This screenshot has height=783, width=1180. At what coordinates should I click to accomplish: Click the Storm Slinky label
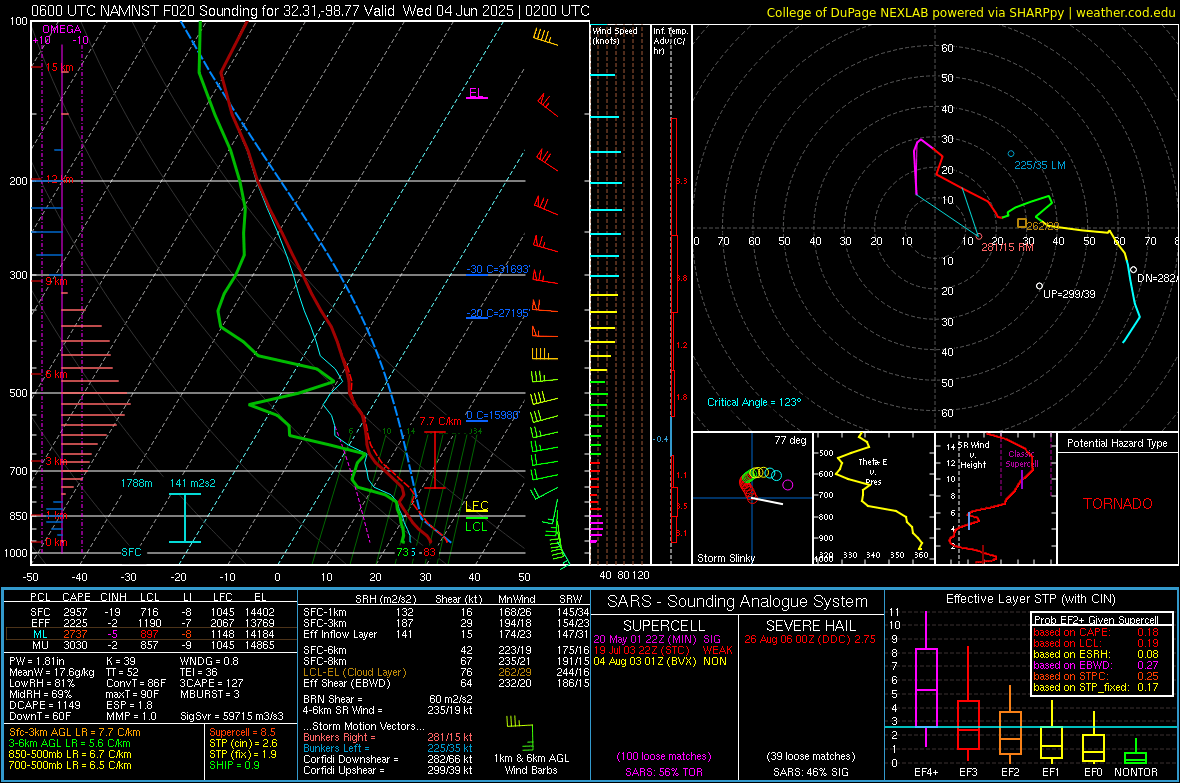[x=725, y=558]
